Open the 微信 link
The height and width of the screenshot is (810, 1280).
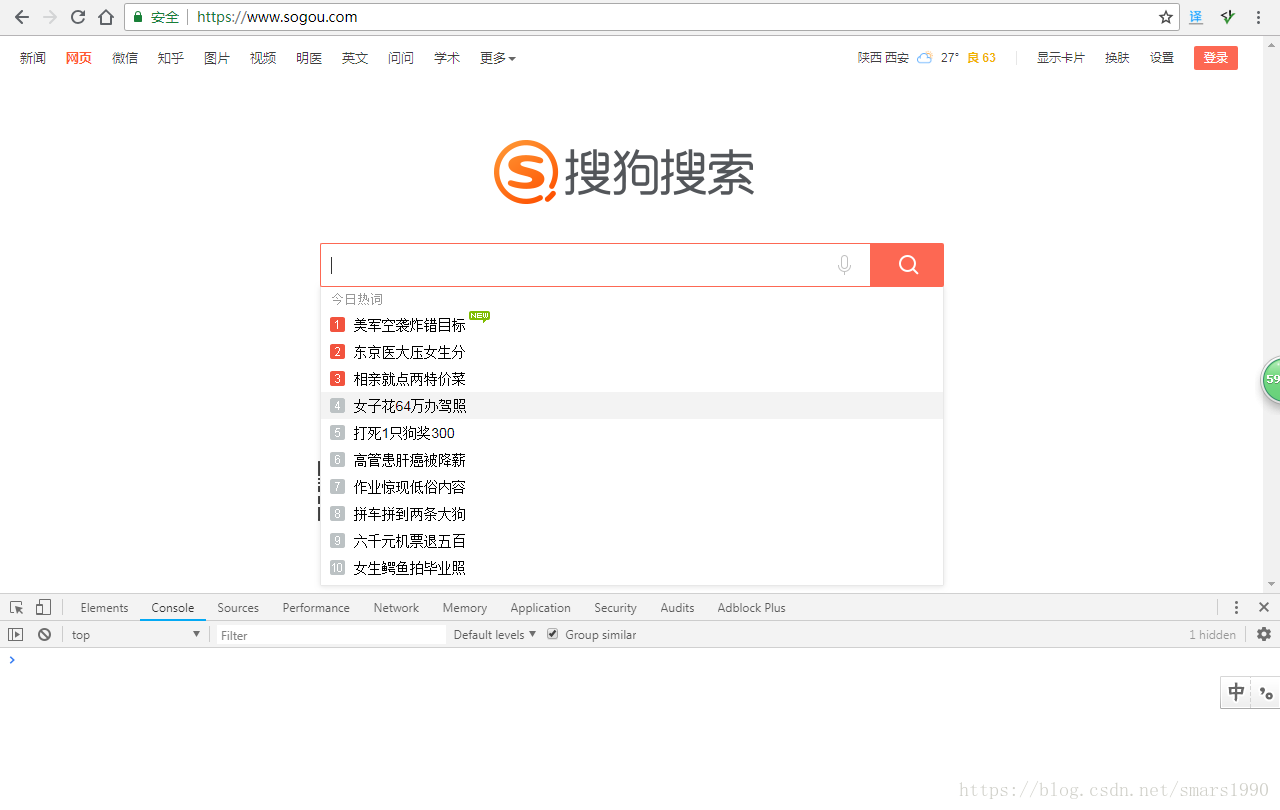[x=125, y=58]
